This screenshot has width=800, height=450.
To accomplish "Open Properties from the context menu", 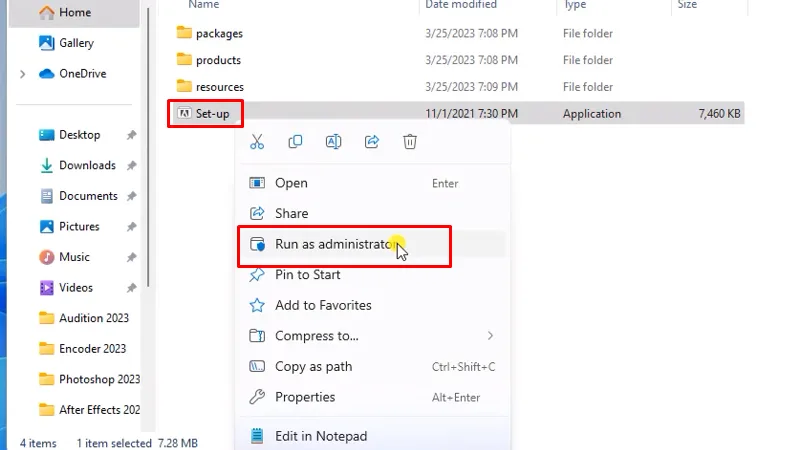I will point(373,397).
